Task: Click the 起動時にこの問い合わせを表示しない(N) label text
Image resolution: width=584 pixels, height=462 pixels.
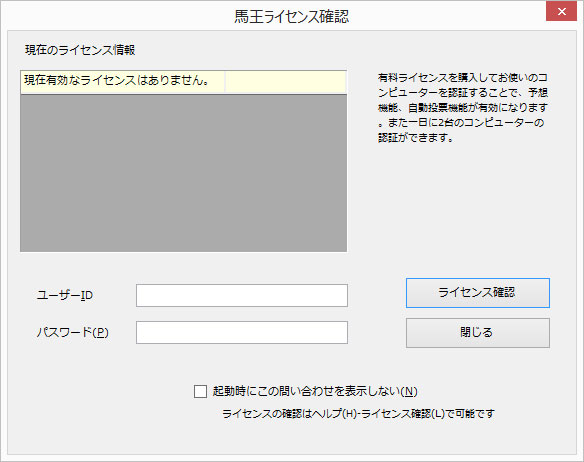Action: (x=315, y=391)
